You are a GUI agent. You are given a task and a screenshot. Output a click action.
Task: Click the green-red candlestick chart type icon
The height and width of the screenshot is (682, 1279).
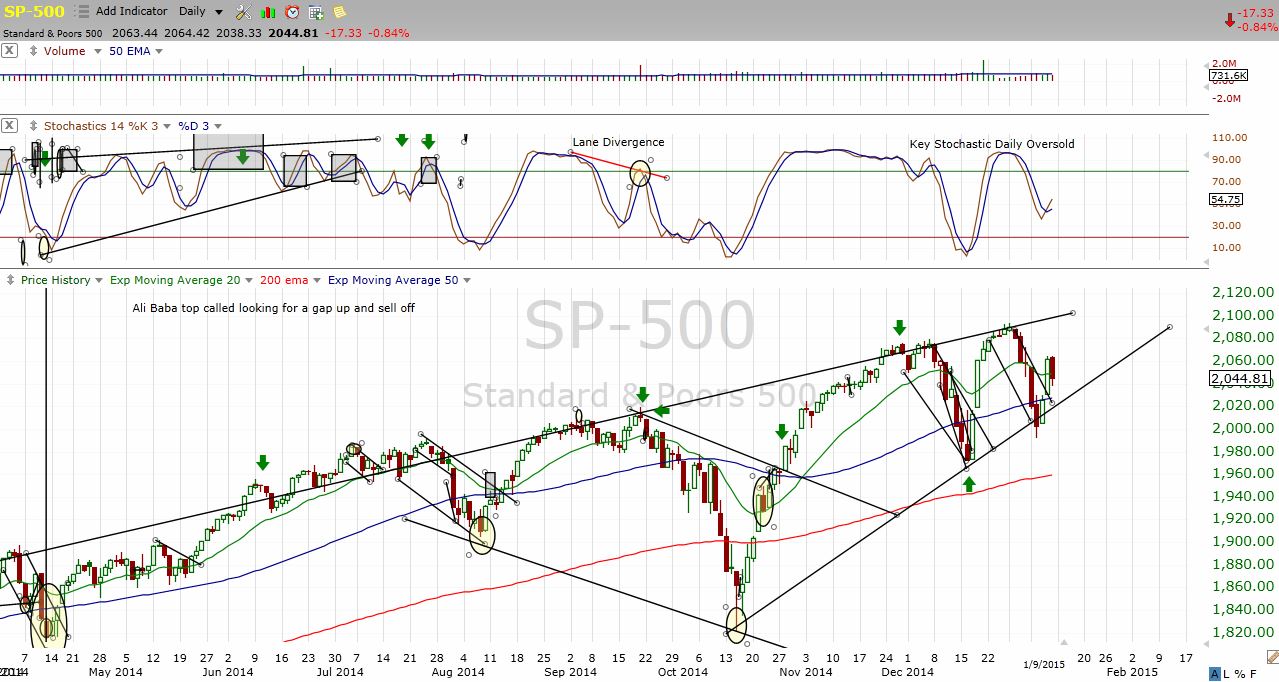pos(268,12)
